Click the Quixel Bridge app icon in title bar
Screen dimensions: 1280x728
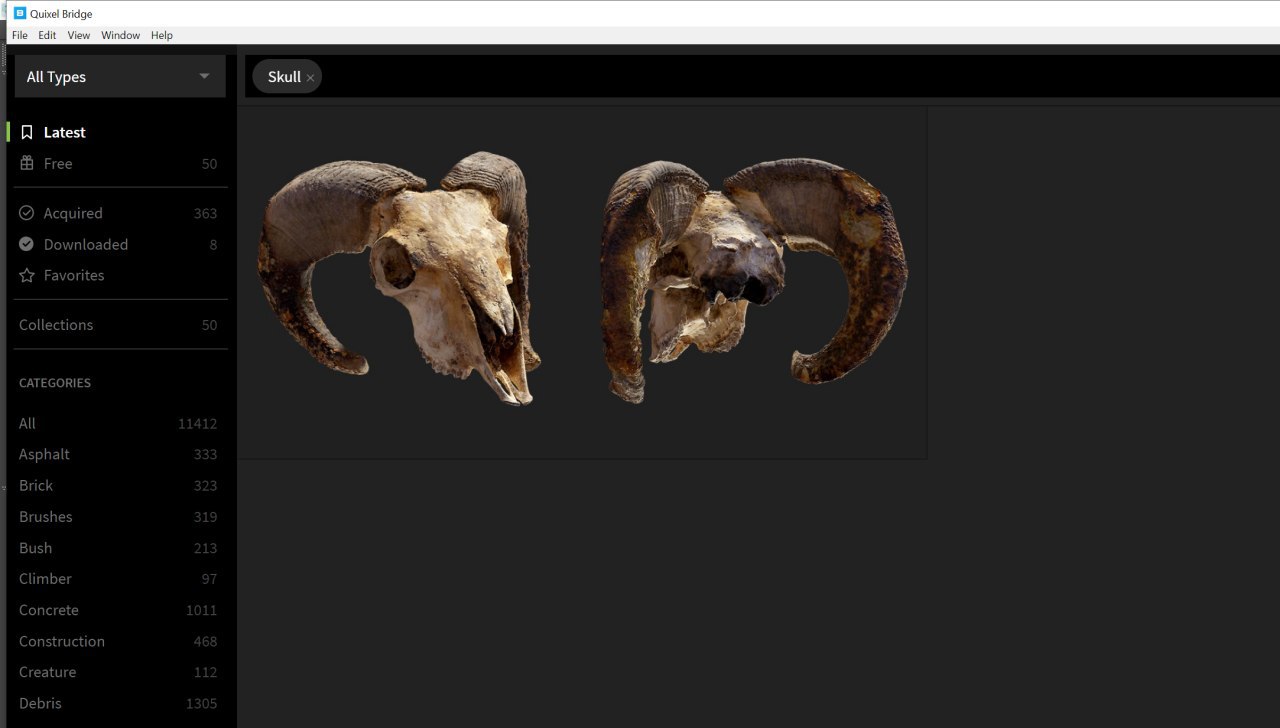click(19, 14)
